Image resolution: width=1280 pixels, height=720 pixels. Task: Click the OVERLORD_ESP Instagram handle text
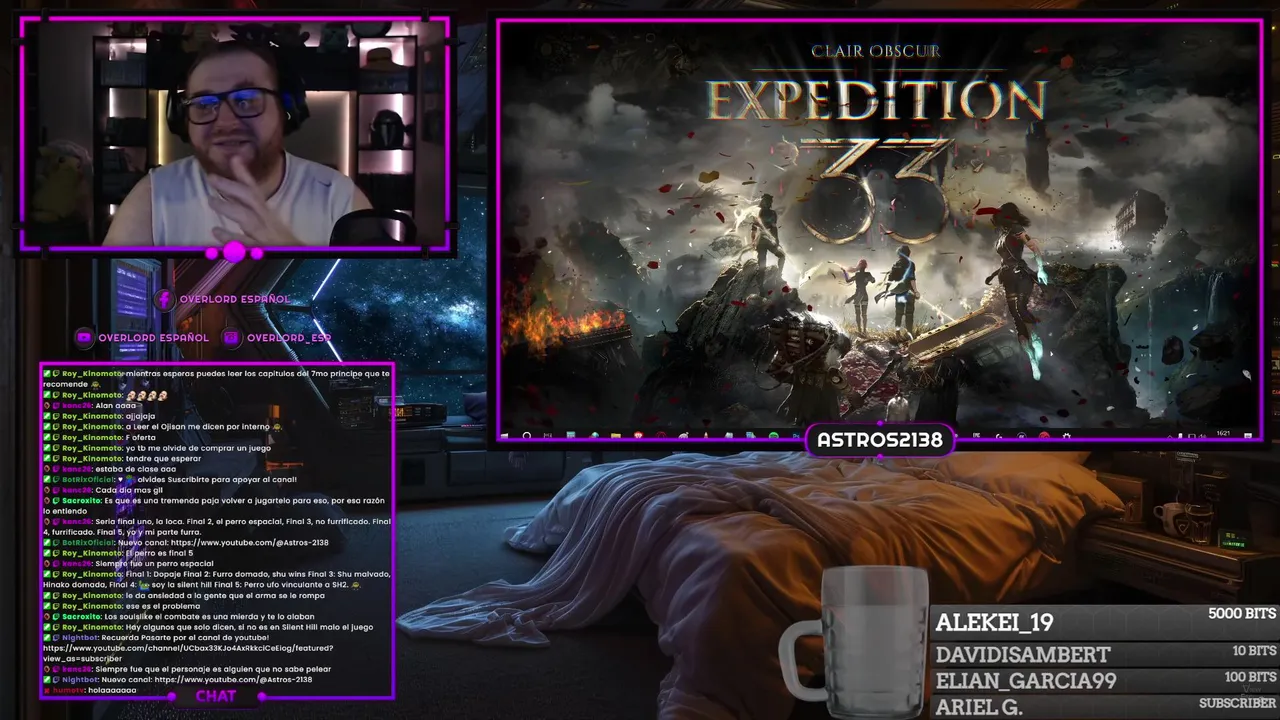[x=289, y=338]
